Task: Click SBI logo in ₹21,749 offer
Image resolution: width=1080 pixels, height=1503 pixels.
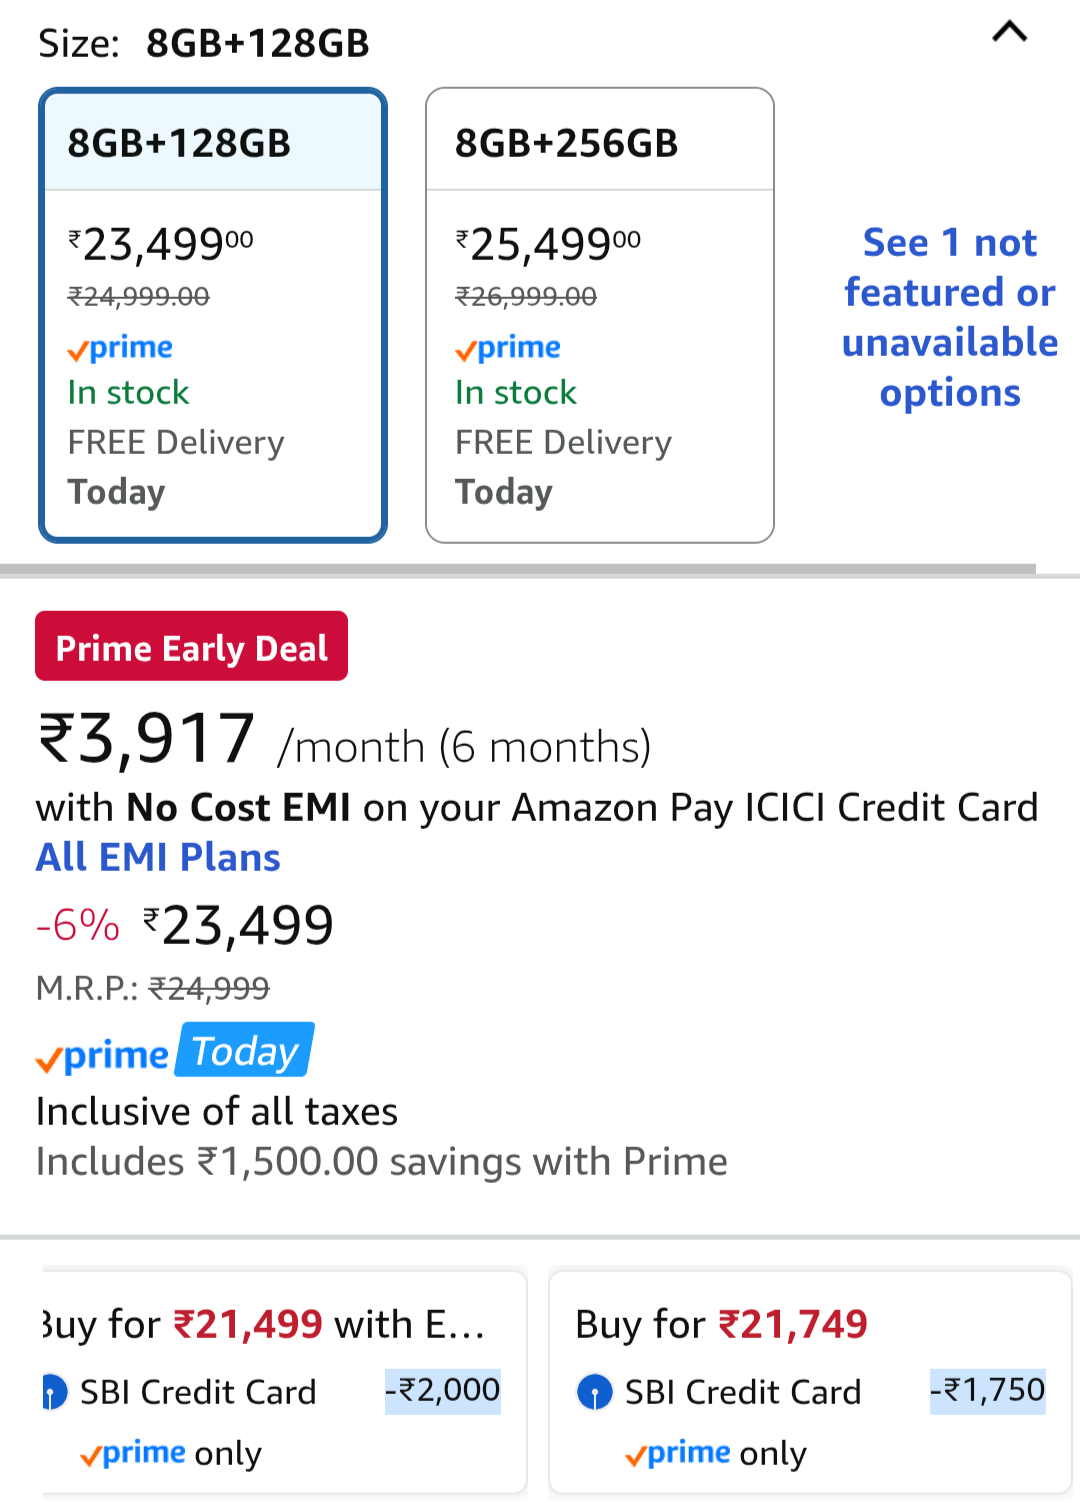Action: coord(595,1392)
